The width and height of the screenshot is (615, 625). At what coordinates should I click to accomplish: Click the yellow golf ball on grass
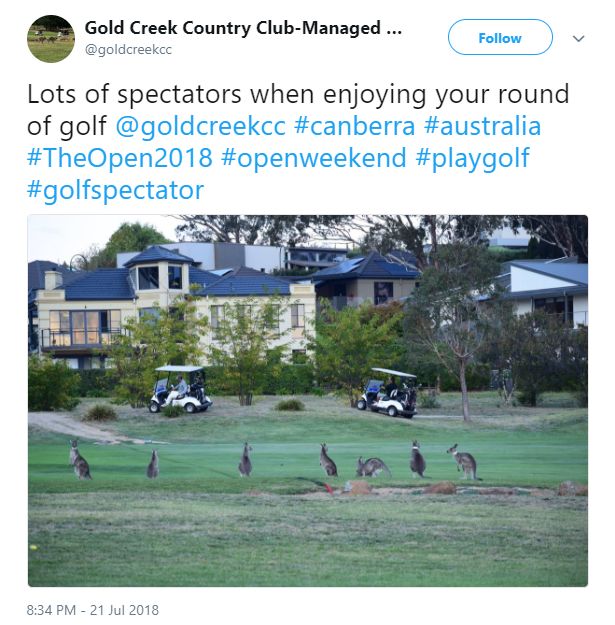pos(33,547)
